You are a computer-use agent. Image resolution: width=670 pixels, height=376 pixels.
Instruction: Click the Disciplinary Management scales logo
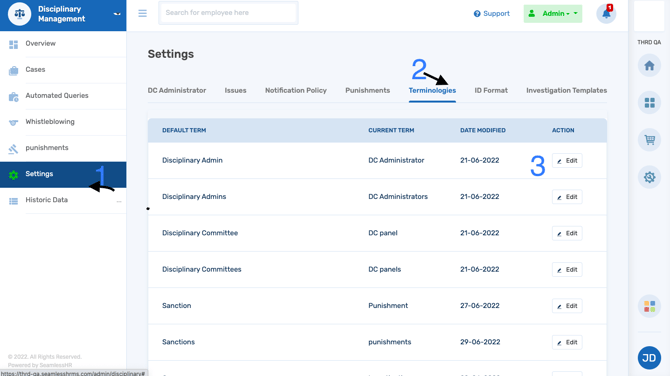pos(19,14)
